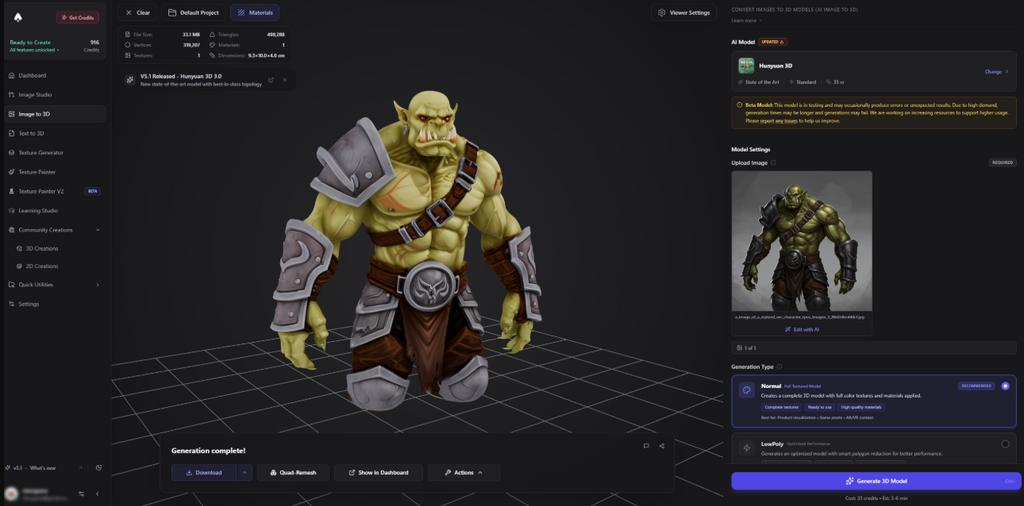Toggle the Materials view button
This screenshot has width=1024, height=506.
pyautogui.click(x=255, y=12)
